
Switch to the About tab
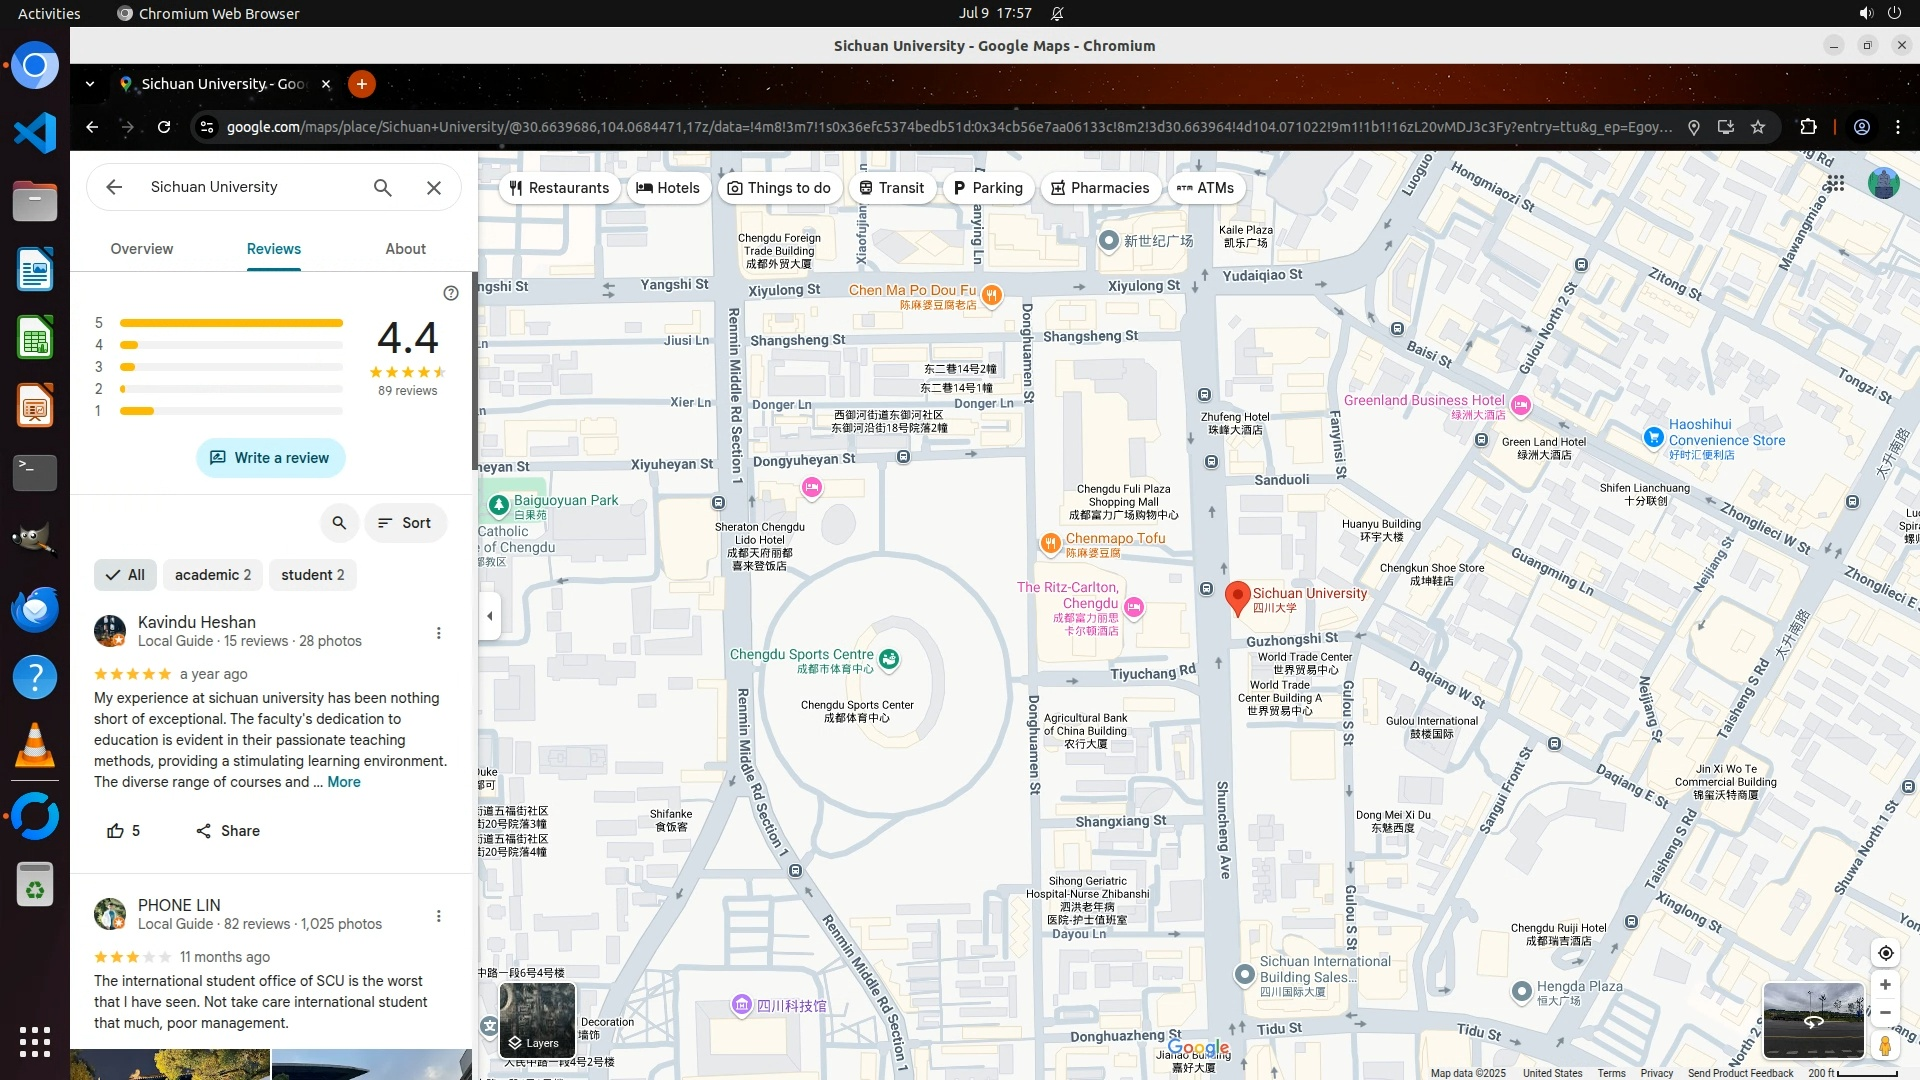click(405, 249)
